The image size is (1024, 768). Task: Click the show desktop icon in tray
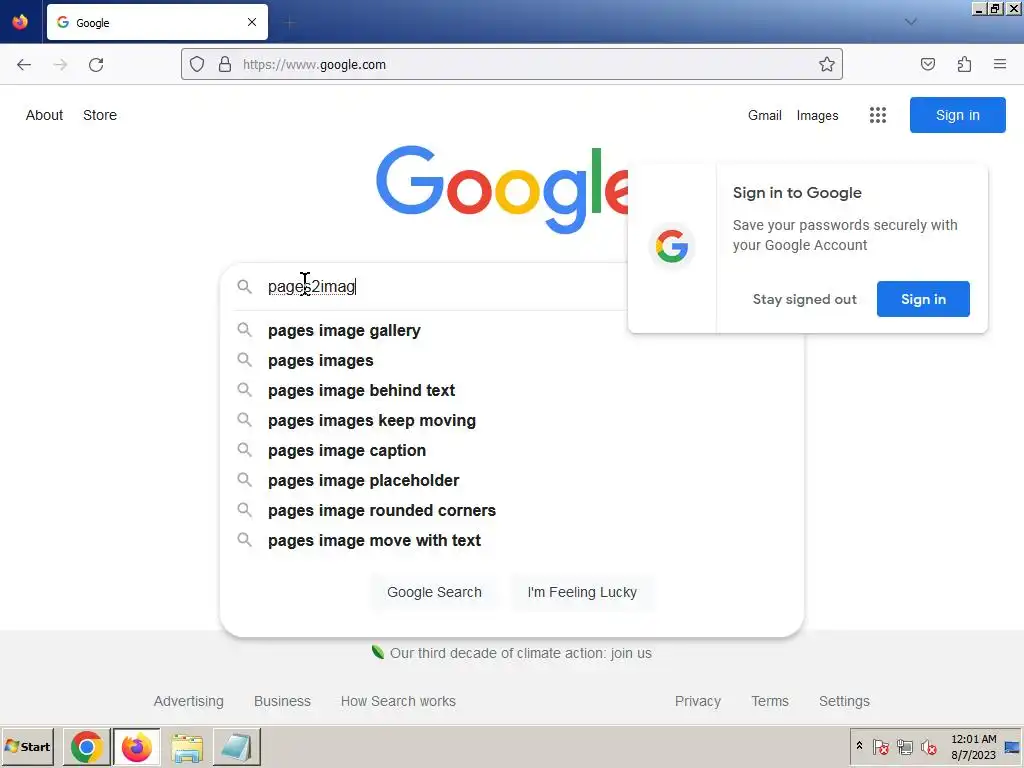[1013, 747]
